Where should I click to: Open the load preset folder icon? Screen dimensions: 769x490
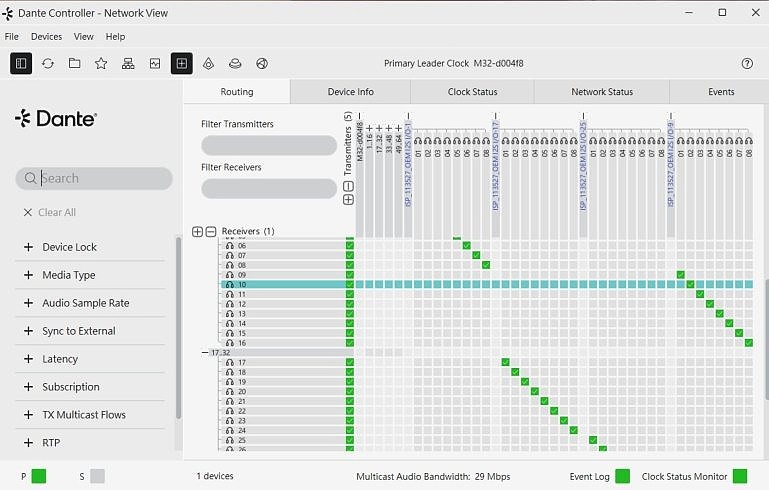point(75,63)
